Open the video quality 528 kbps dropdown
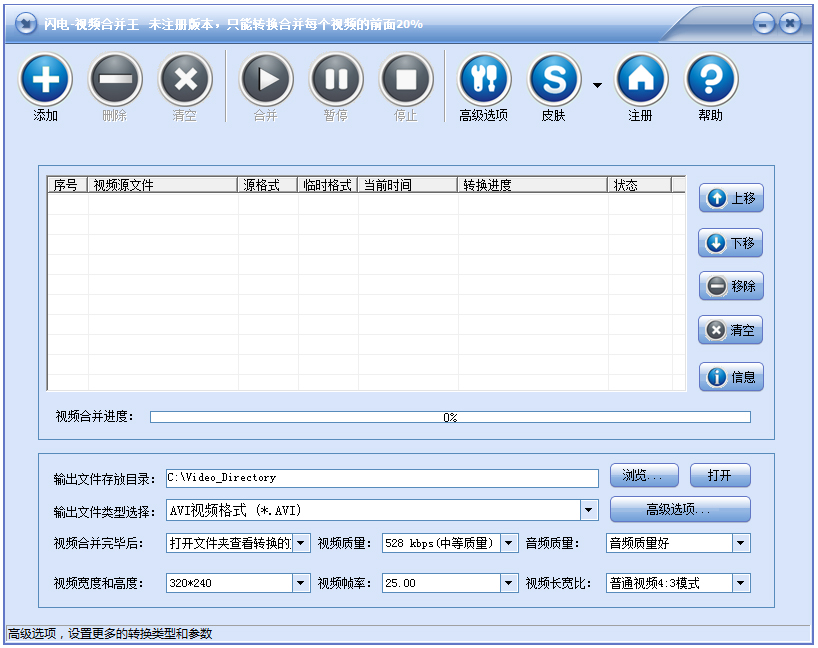 [508, 543]
